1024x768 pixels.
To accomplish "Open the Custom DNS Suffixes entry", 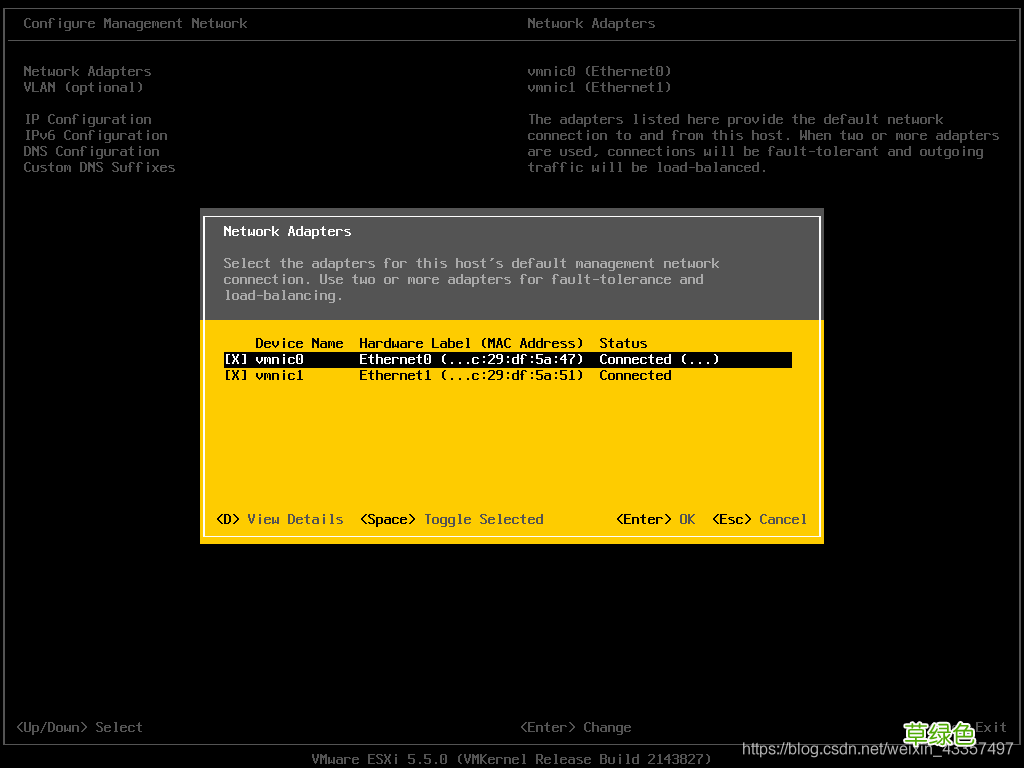I will [x=99, y=167].
